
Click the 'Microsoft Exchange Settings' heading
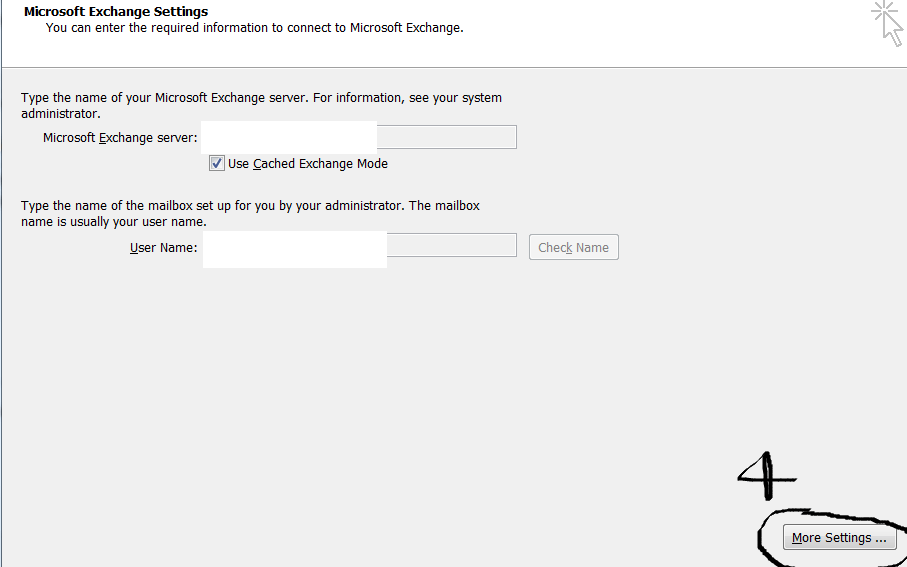pos(116,12)
